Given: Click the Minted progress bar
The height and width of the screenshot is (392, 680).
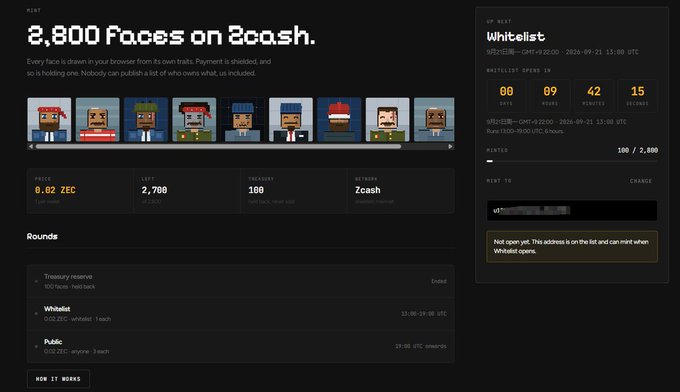Looking at the screenshot, I should point(572,161).
